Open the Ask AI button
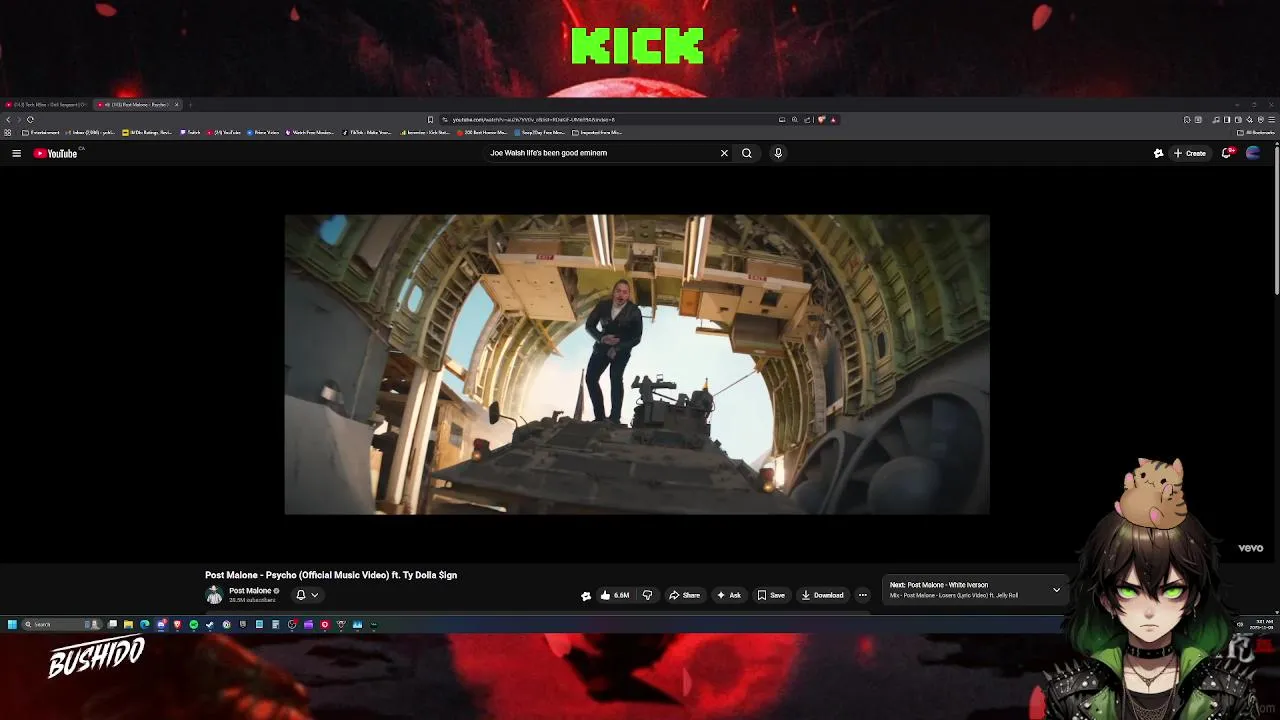The image size is (1280, 720). point(729,595)
